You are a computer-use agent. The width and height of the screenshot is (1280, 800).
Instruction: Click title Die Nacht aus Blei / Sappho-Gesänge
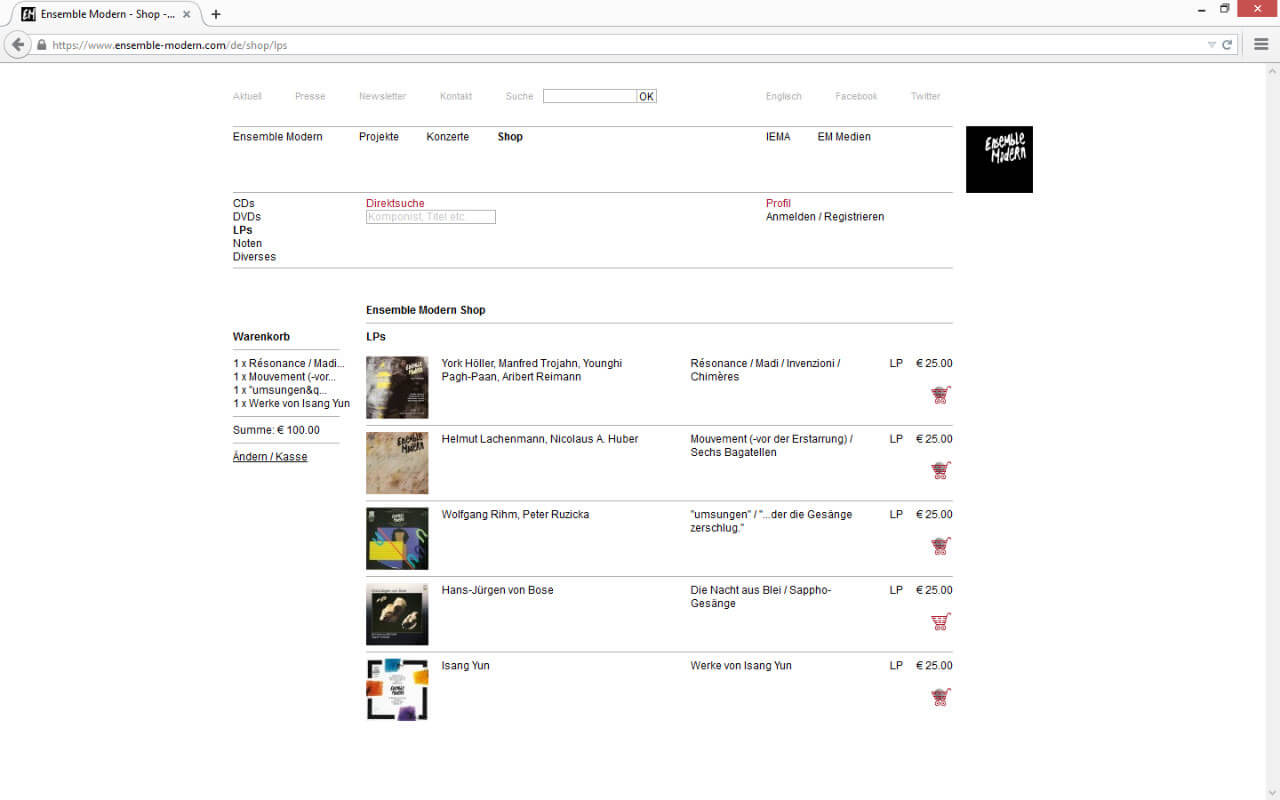point(761,597)
